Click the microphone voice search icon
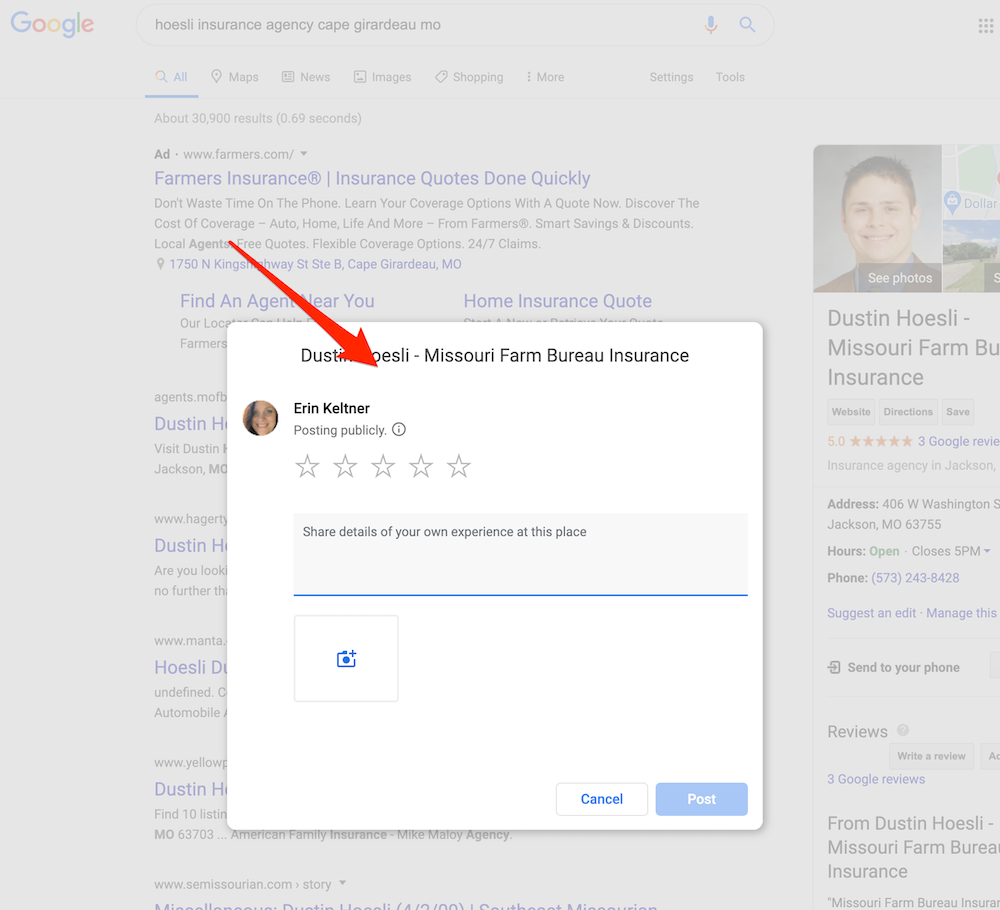 click(x=710, y=25)
